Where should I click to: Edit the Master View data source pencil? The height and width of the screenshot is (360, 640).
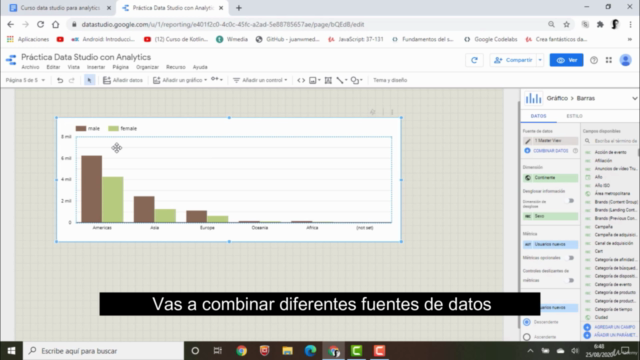[x=527, y=141]
